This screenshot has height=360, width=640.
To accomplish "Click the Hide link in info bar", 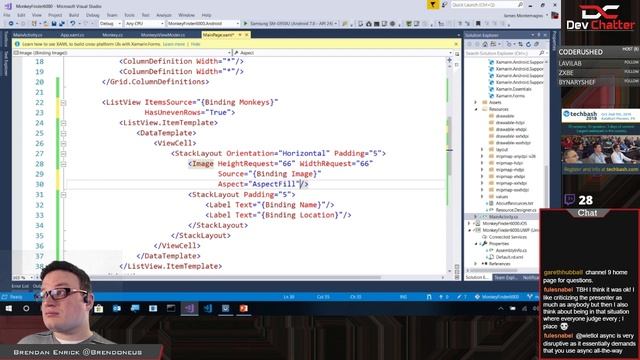I will click(196, 44).
